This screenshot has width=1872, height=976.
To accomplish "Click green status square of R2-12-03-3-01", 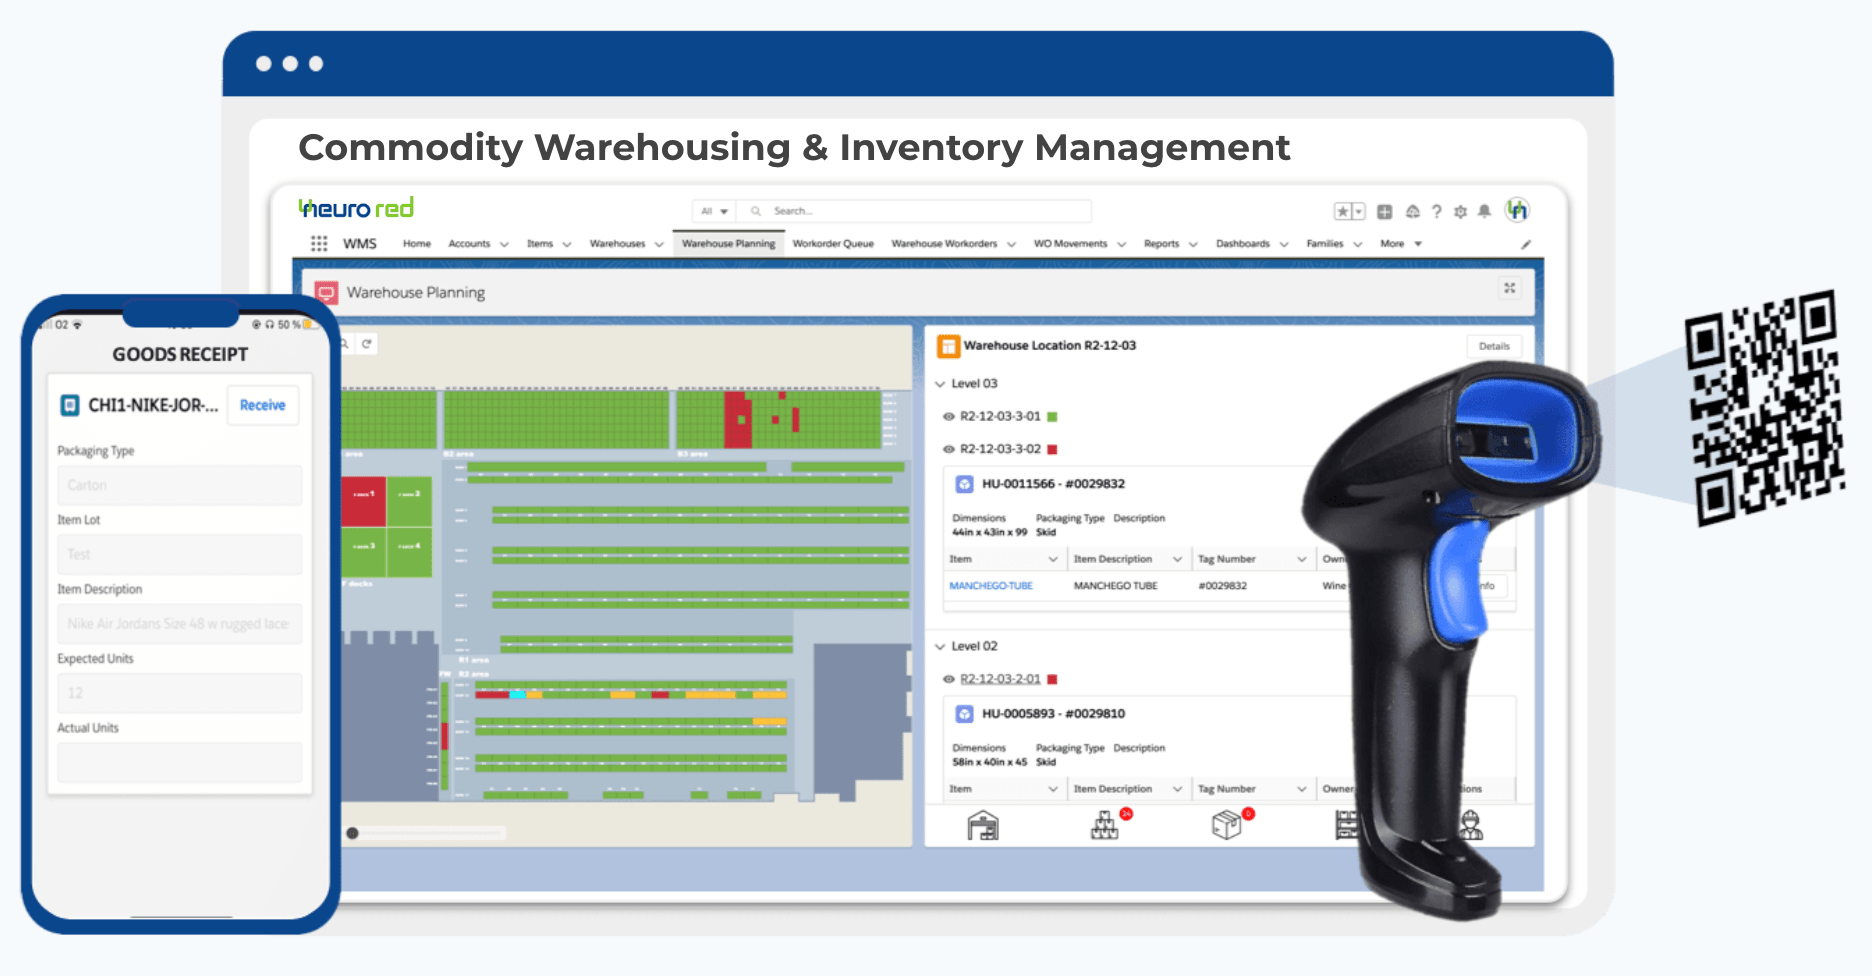I will 1052,417.
